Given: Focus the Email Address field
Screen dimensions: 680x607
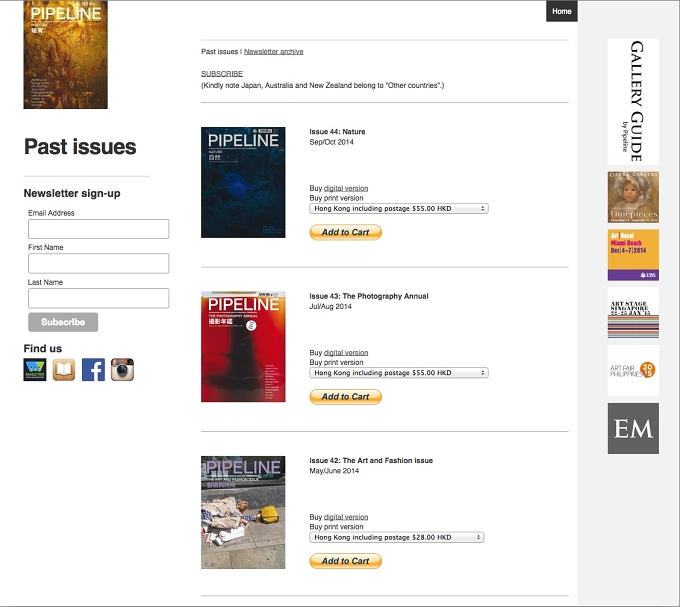Looking at the screenshot, I should pos(98,229).
